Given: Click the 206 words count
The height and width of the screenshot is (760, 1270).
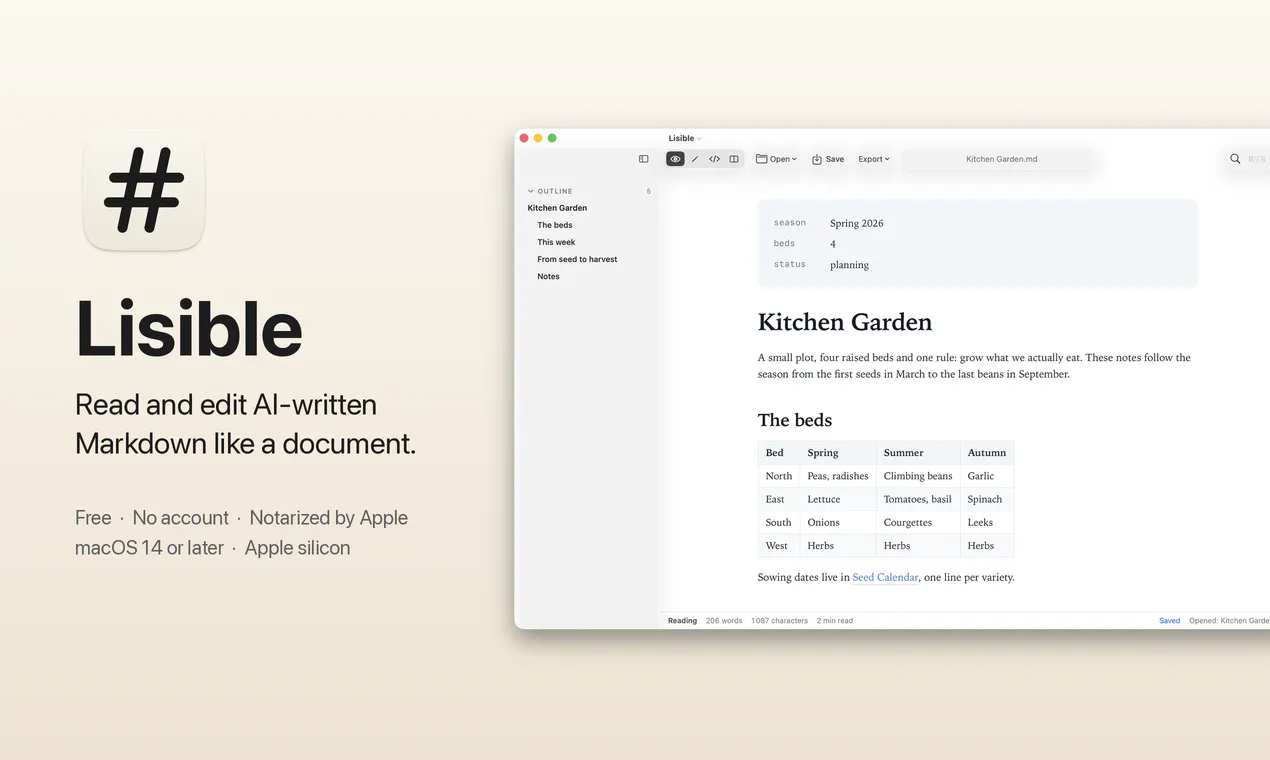Looking at the screenshot, I should click(724, 621).
